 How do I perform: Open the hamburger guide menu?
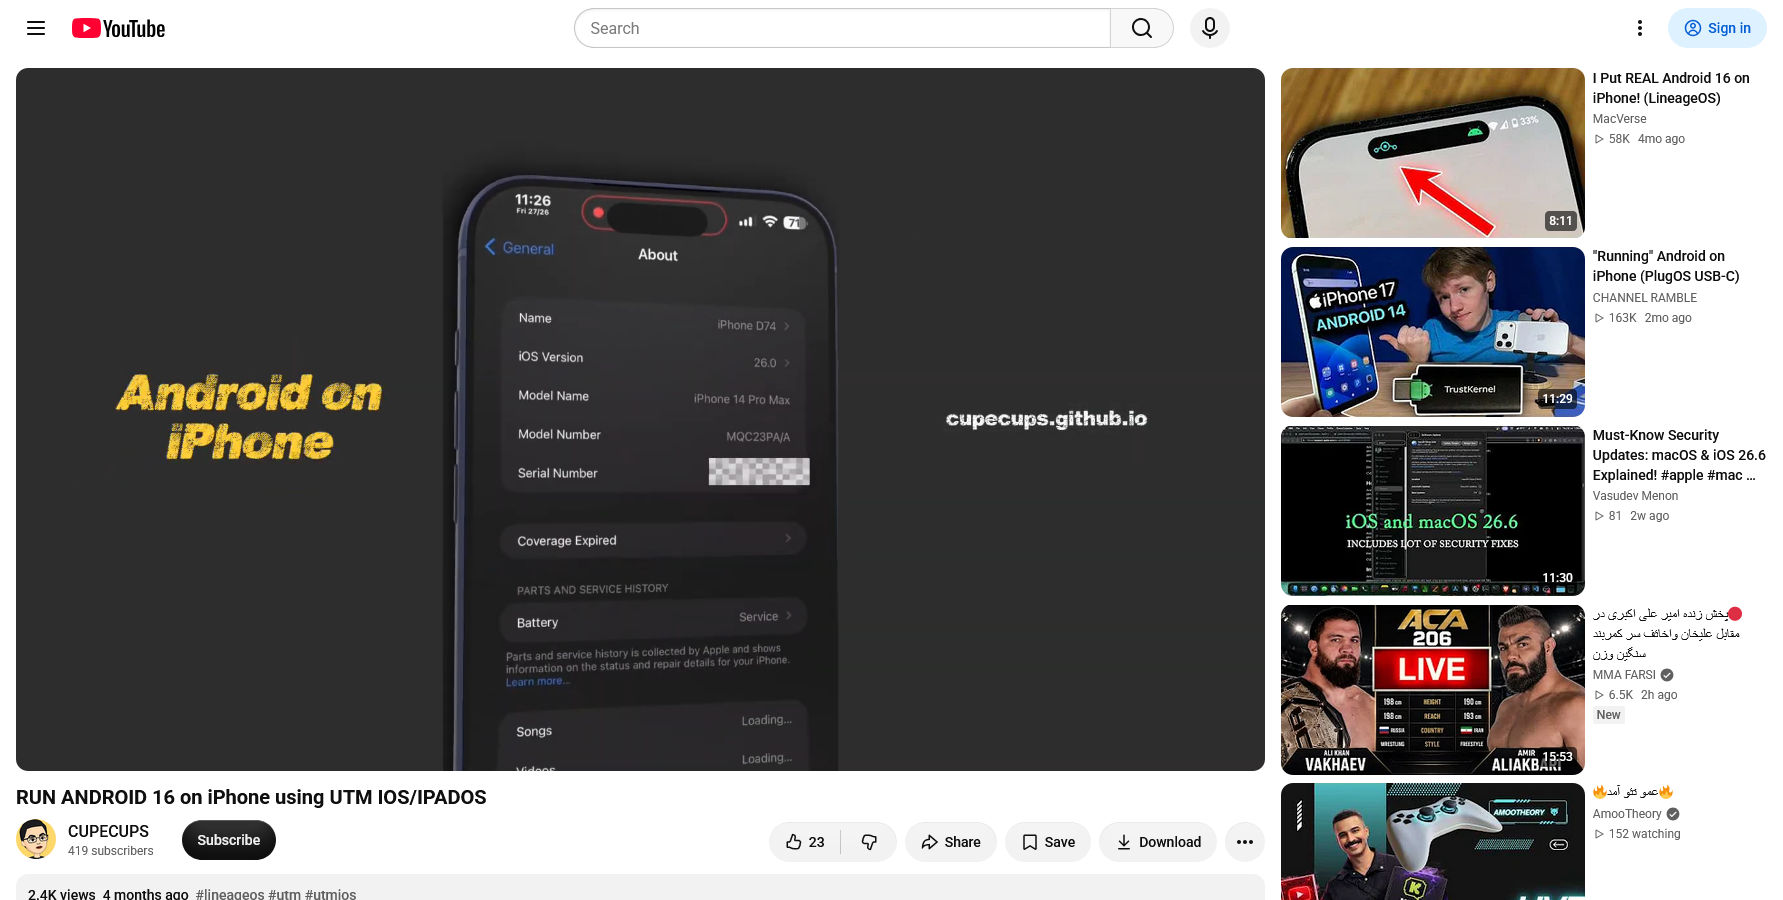[36, 28]
